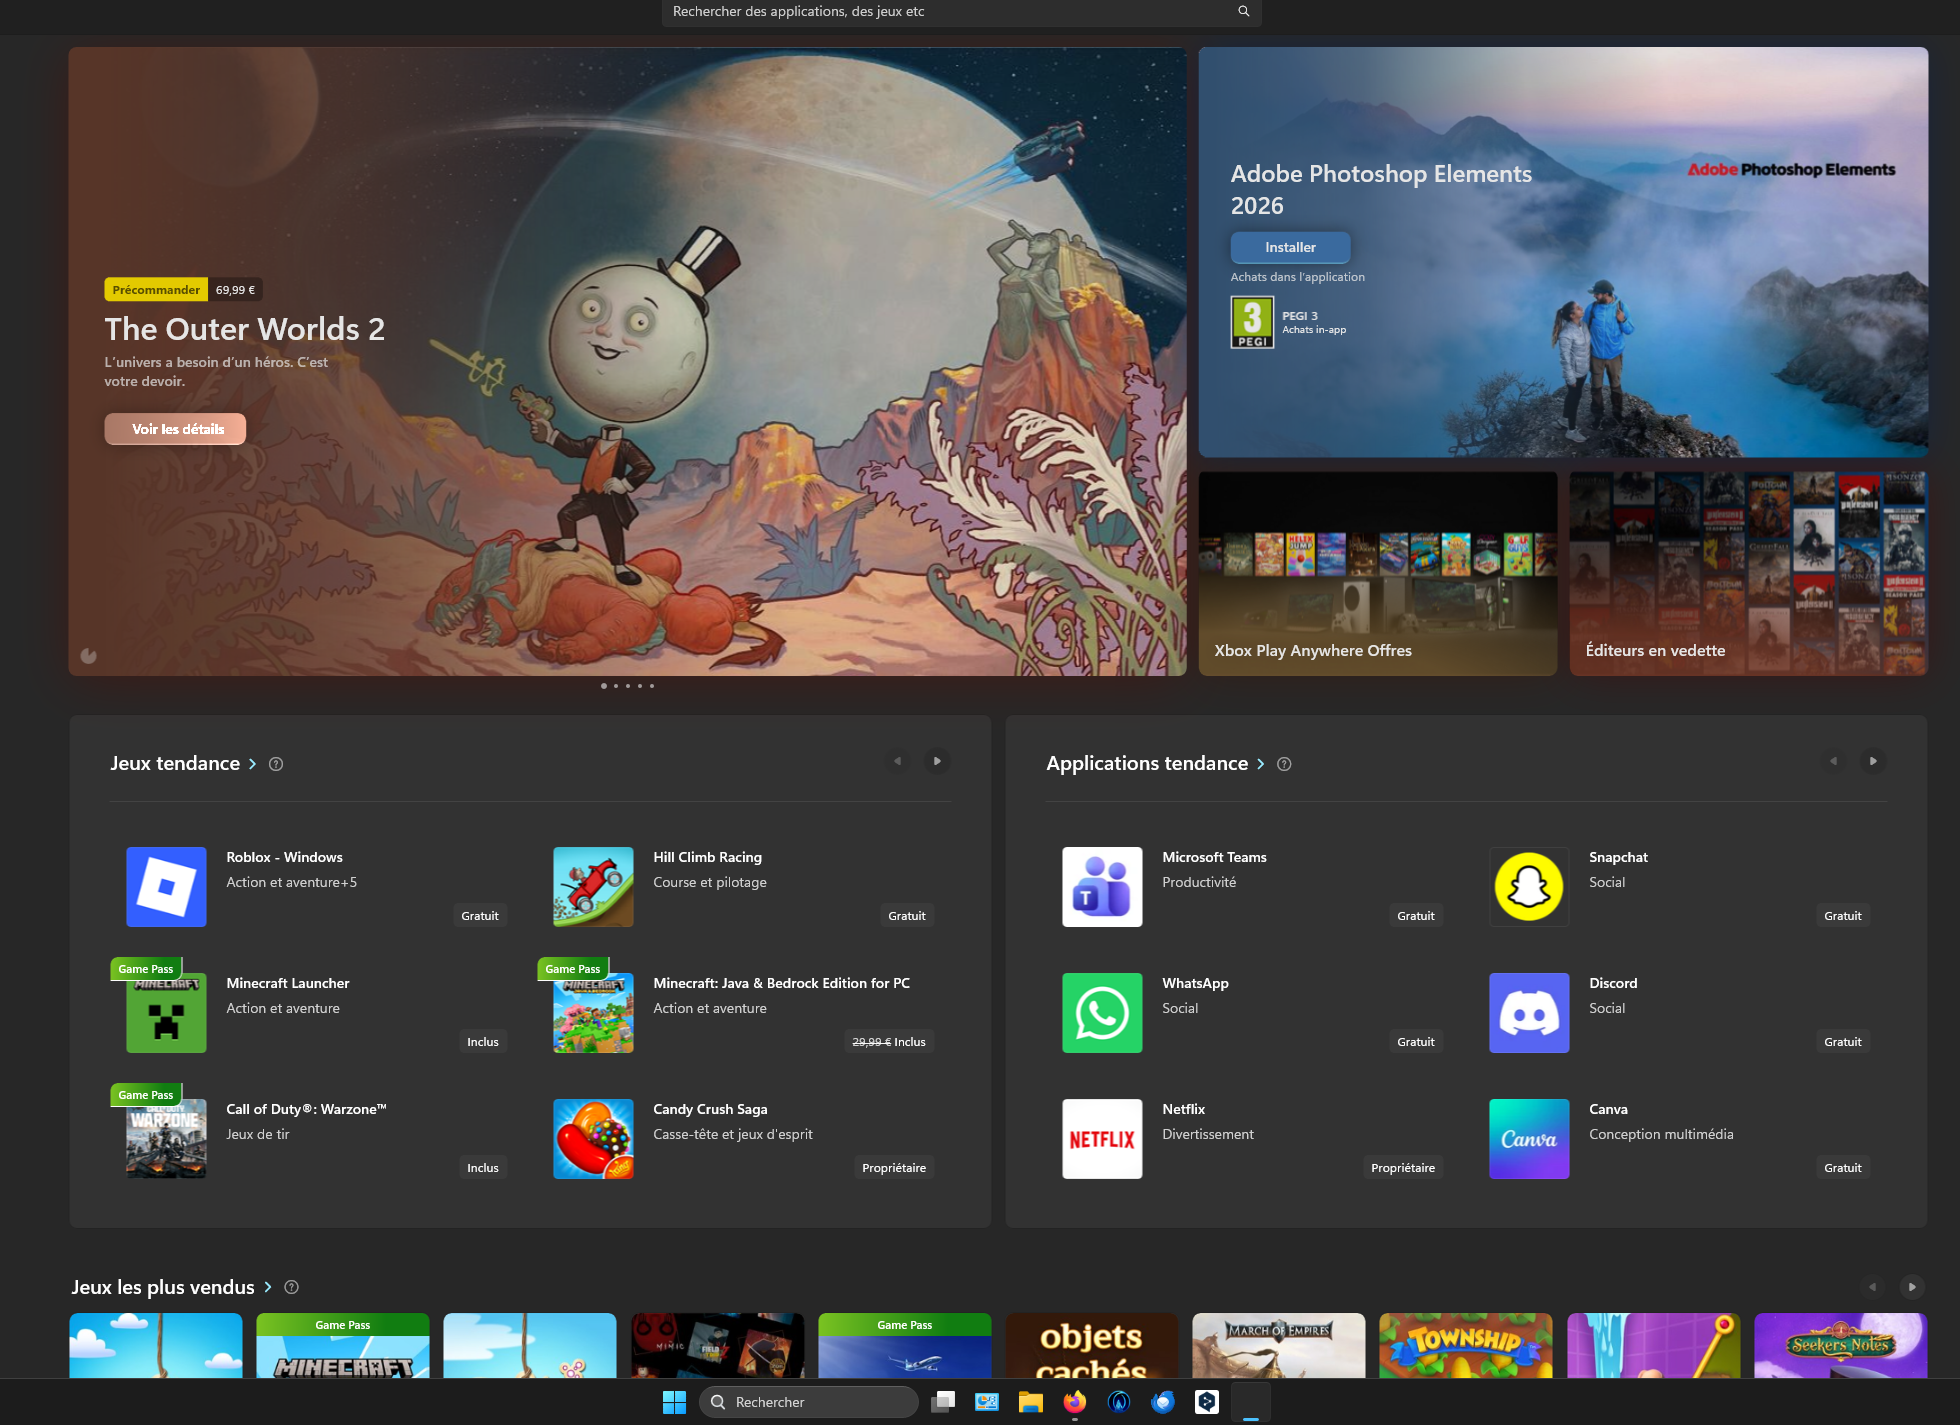Open the Netflix app icon
Viewport: 1960px width, 1425px height.
1102,1139
